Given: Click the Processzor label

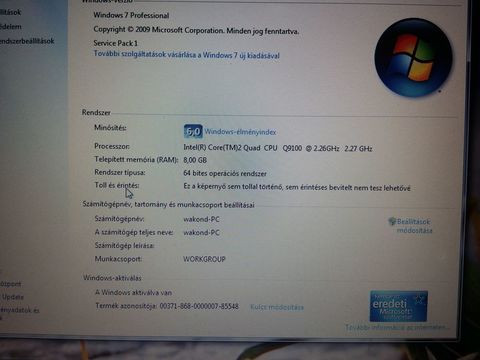Looking at the screenshot, I should pos(112,146).
